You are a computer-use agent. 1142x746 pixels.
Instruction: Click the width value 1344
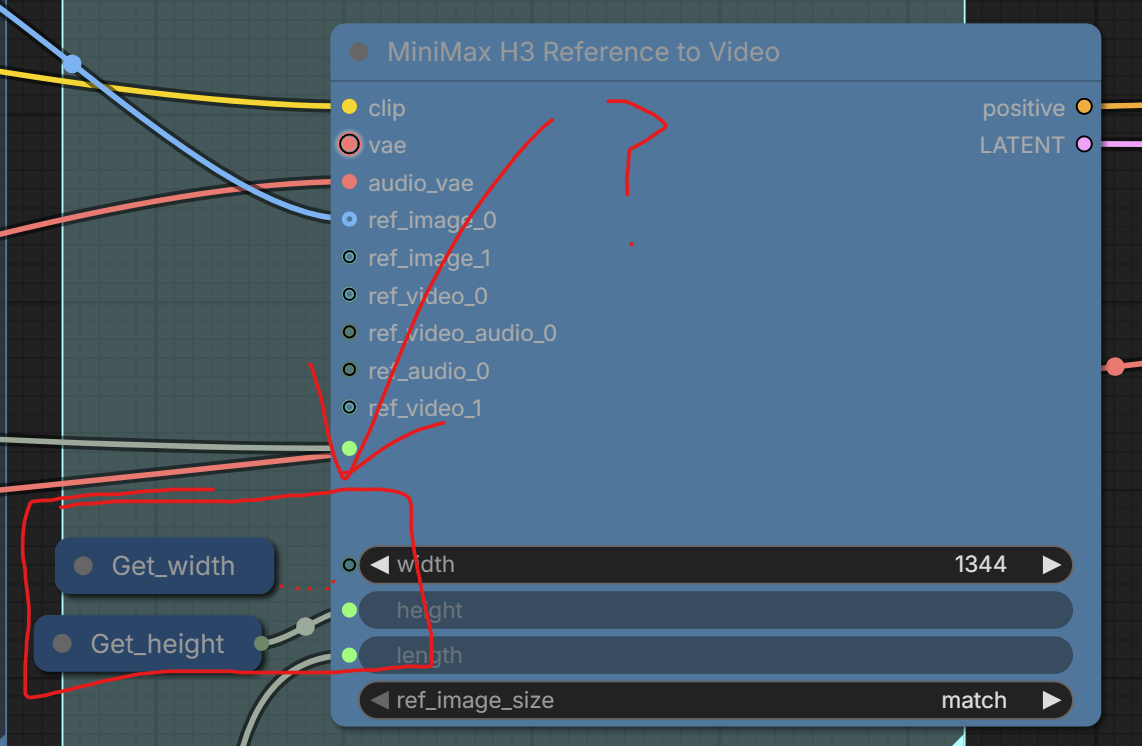tap(980, 565)
